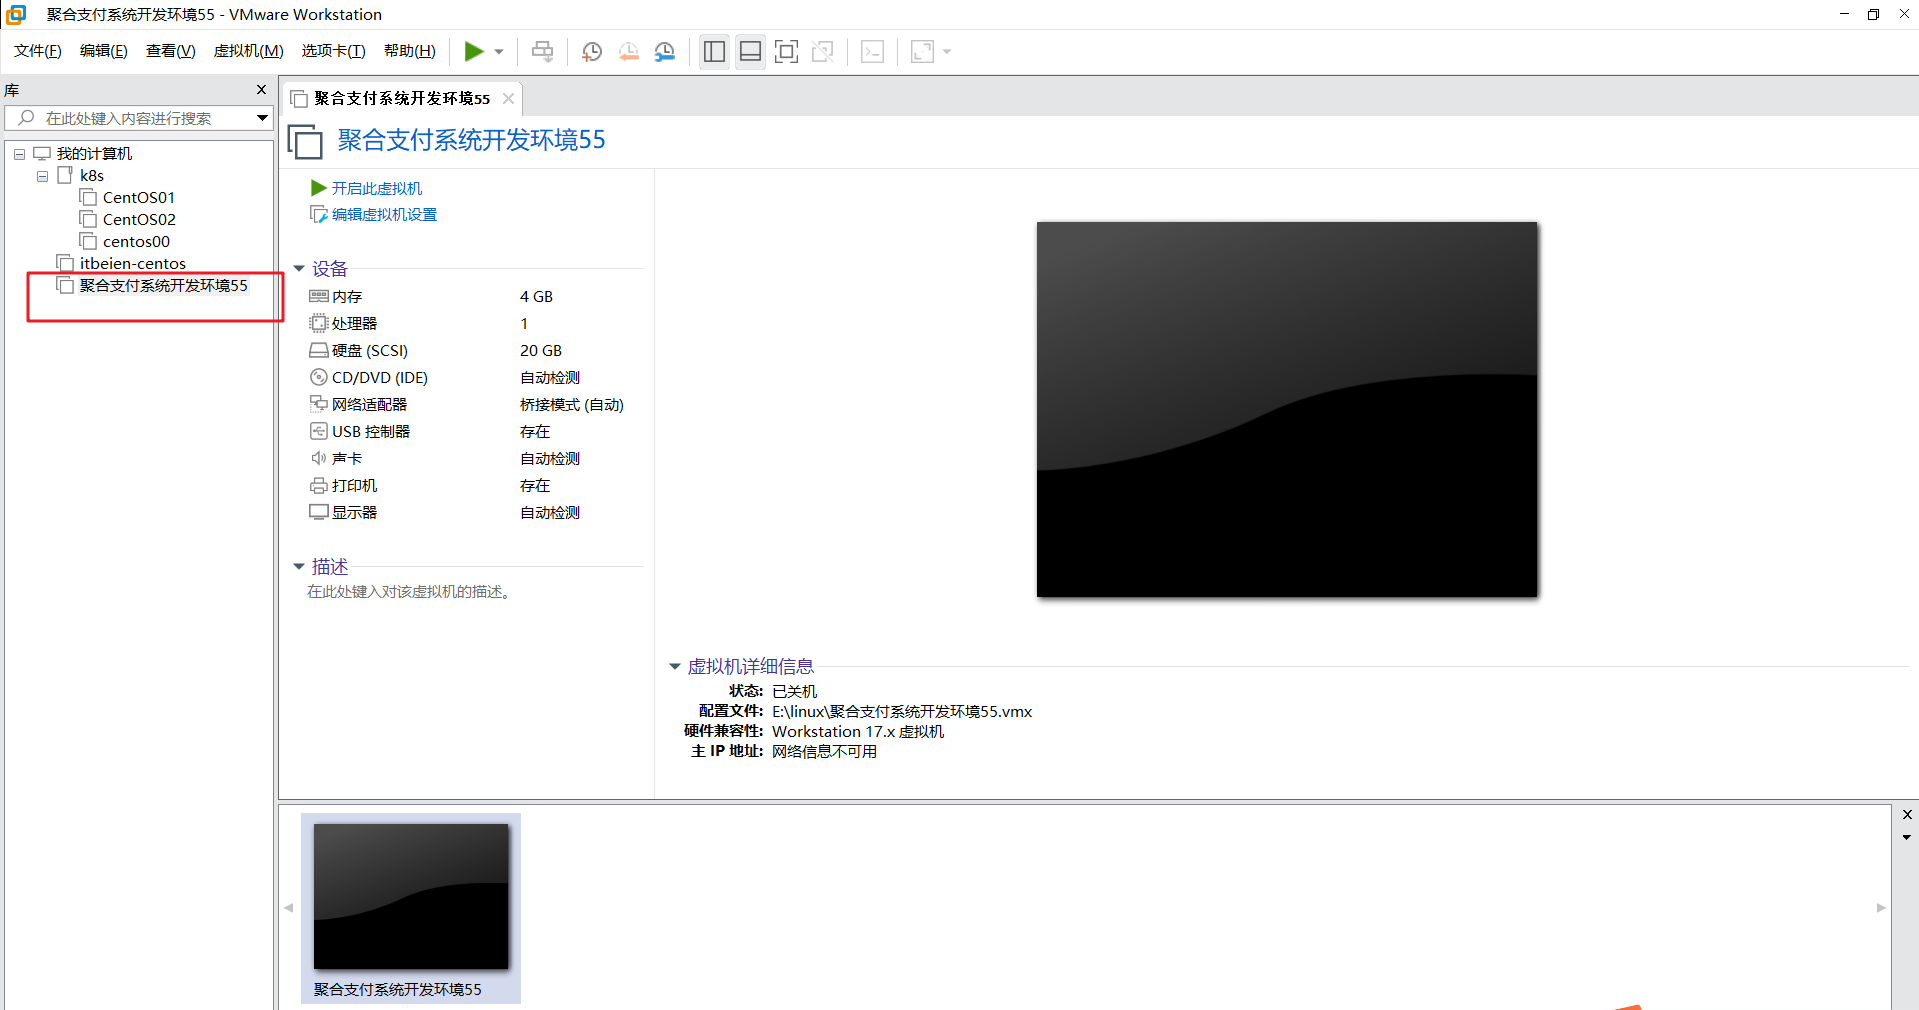The height and width of the screenshot is (1010, 1919).
Task: Select the k8s folder label
Action: click(x=92, y=176)
